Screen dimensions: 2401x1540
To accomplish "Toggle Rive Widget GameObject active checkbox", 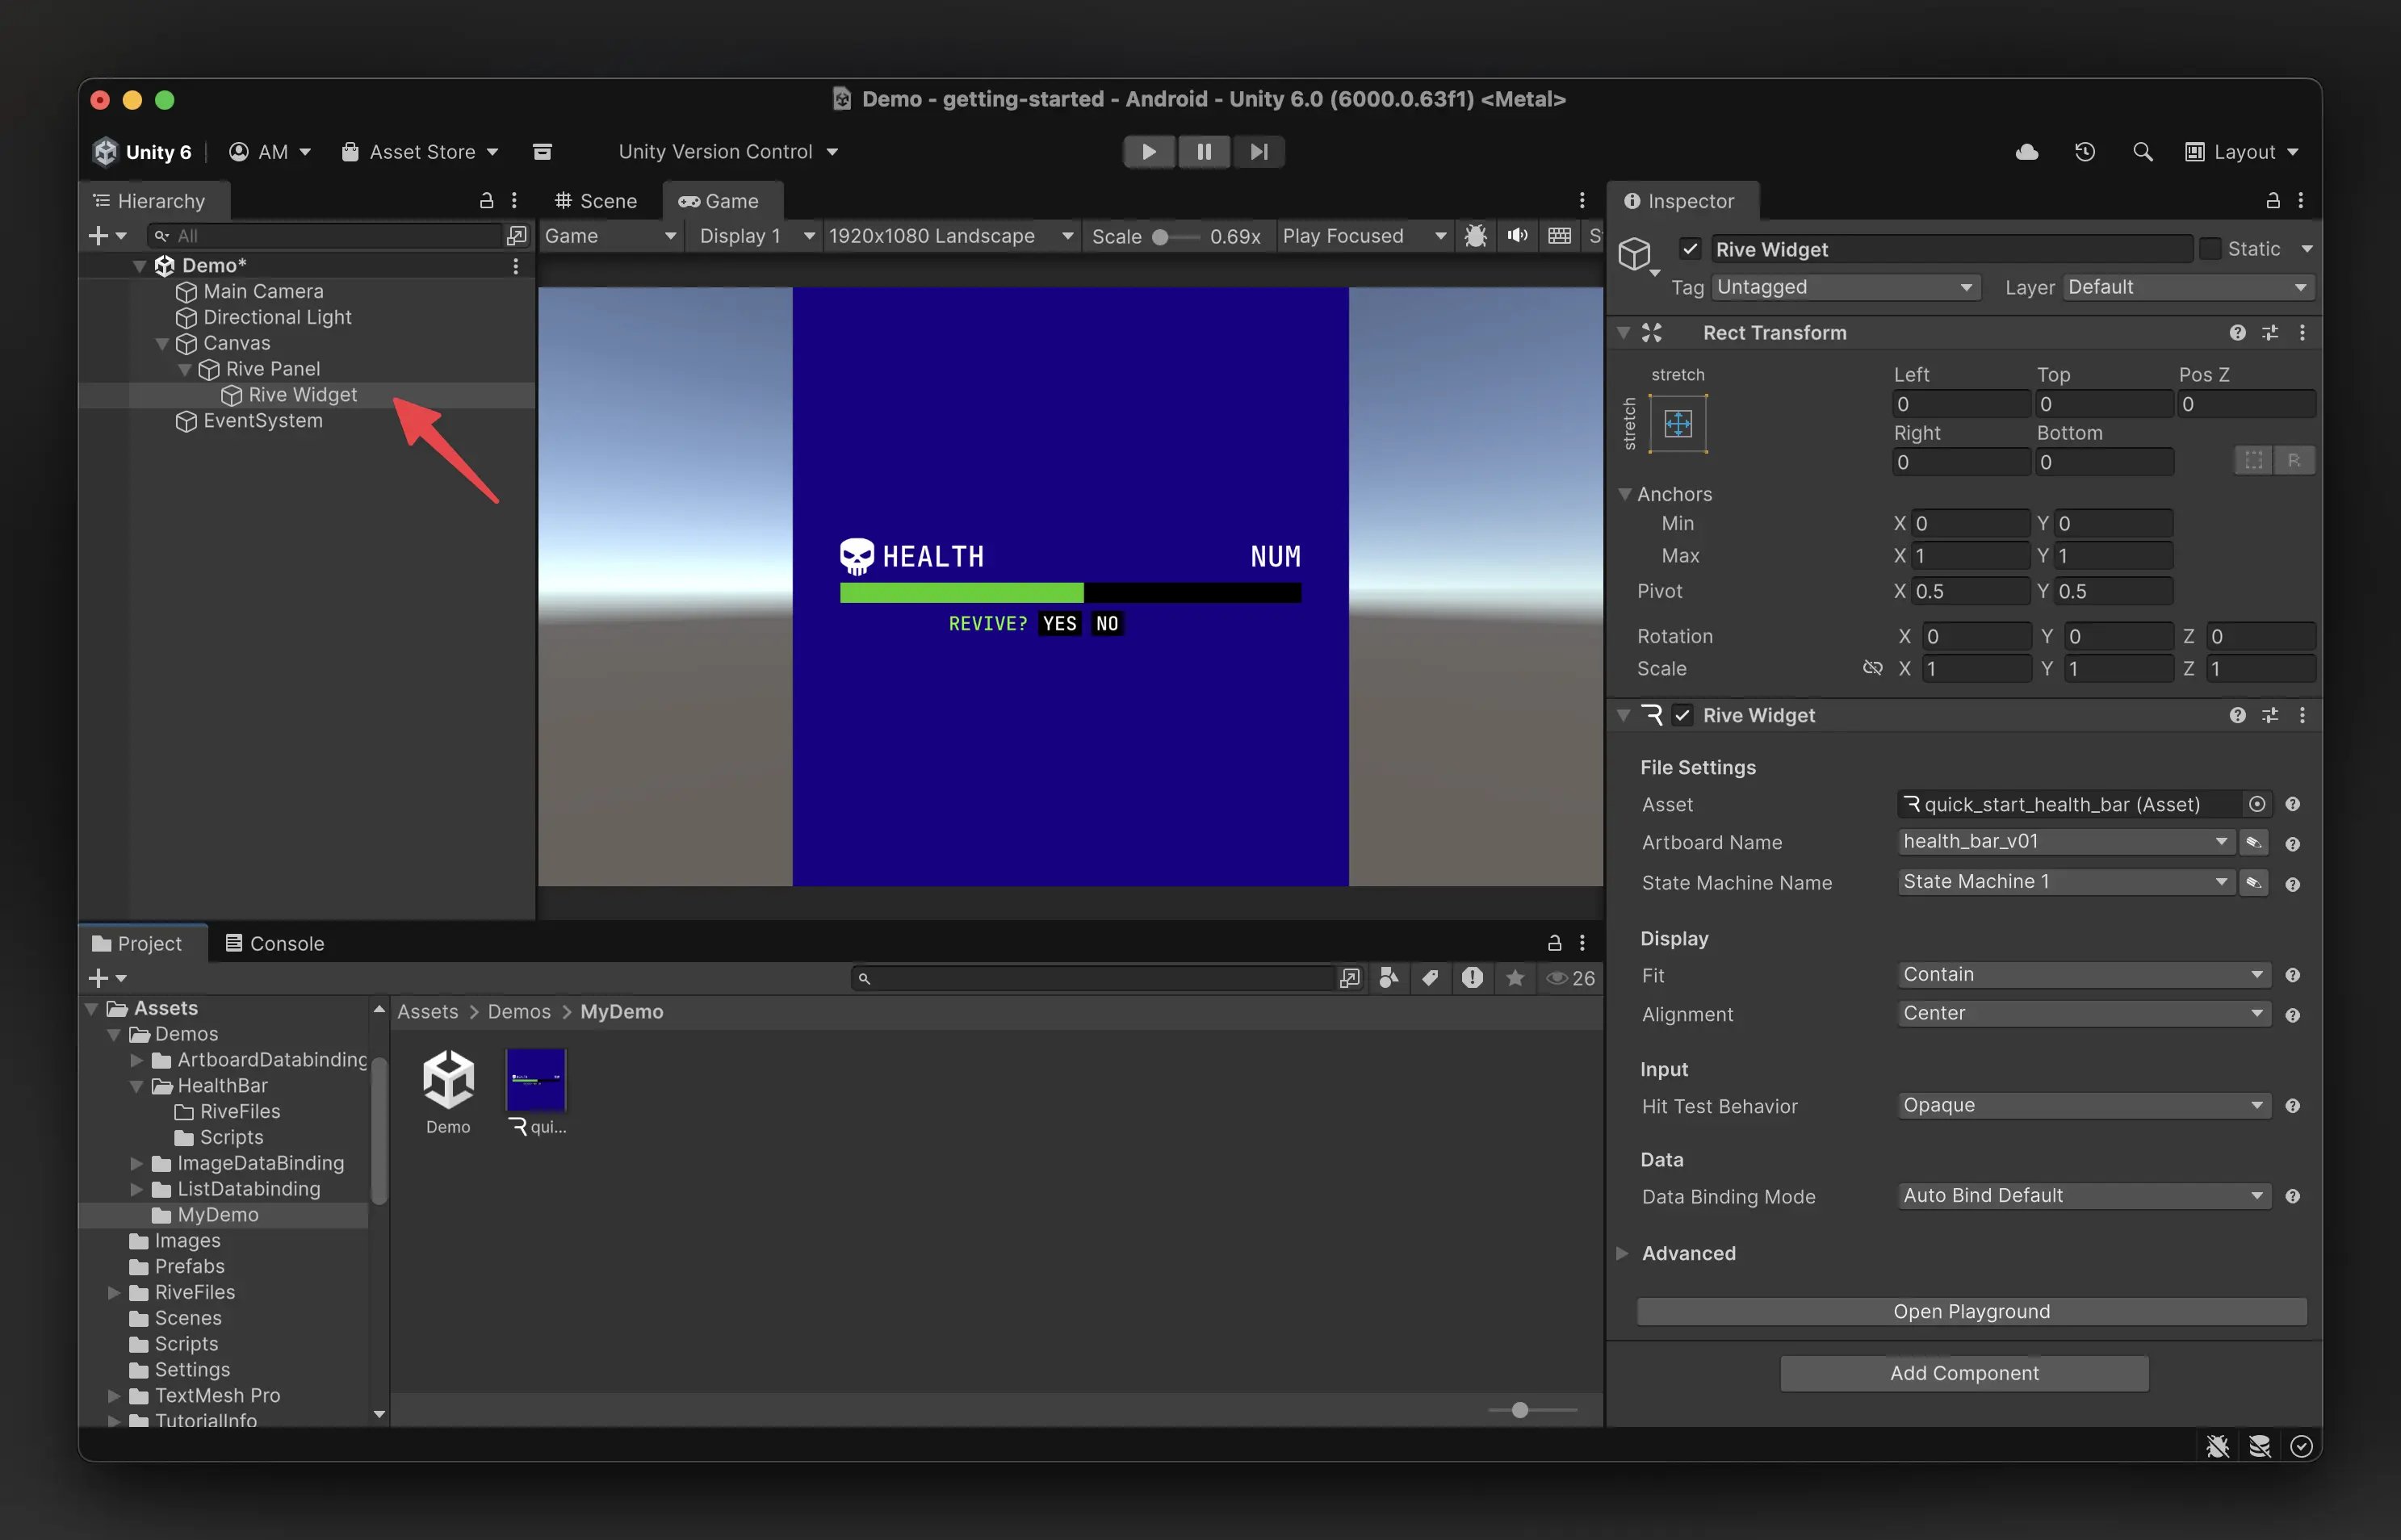I will [x=1690, y=249].
